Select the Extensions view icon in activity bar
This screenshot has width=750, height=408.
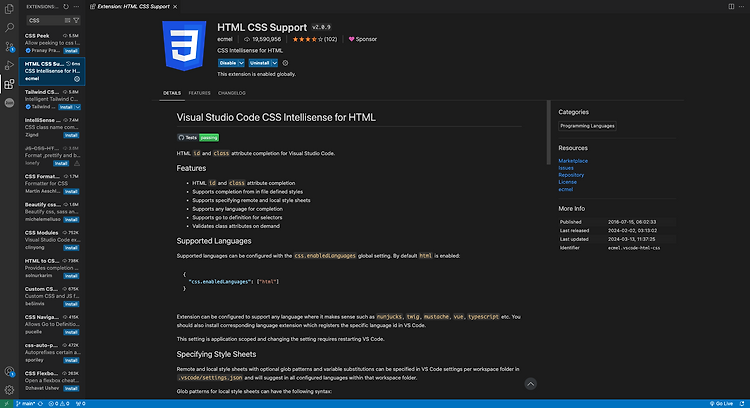coord(9,84)
